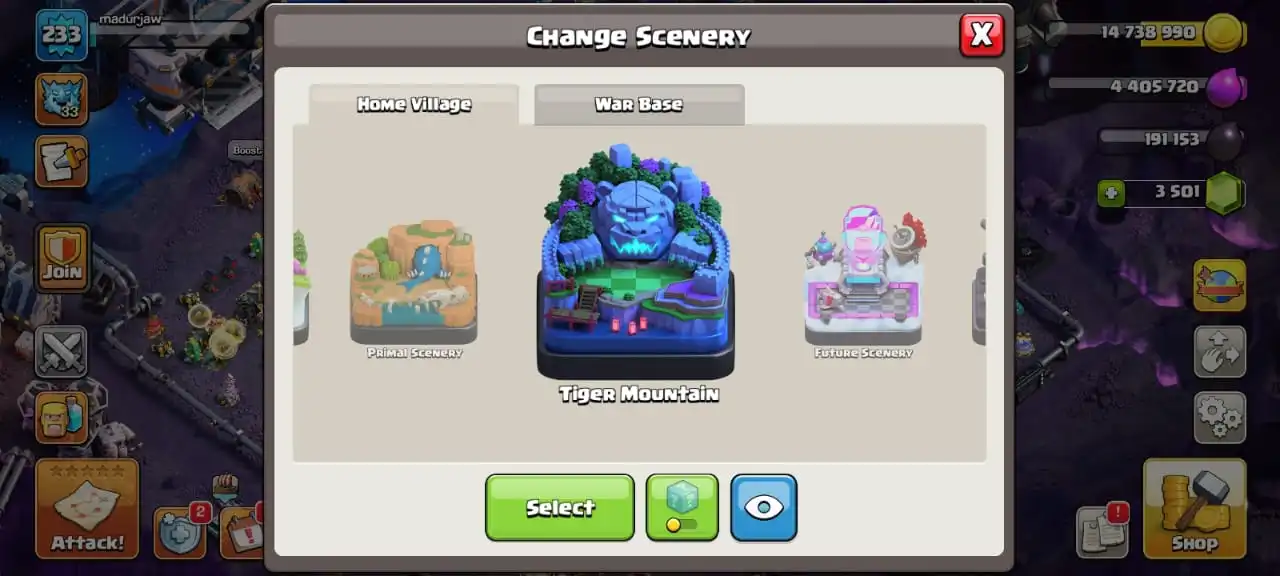
Task: Open the league trophy badge icon
Action: [x=61, y=98]
